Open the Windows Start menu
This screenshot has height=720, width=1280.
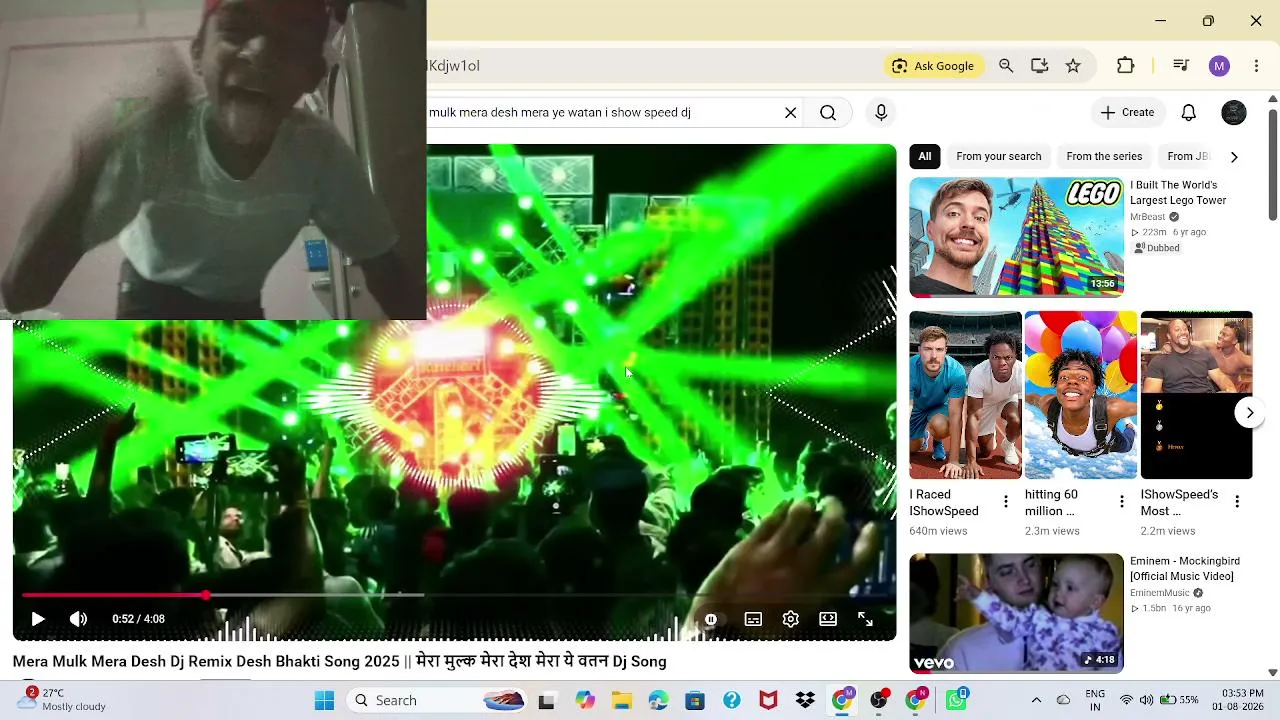(x=324, y=700)
